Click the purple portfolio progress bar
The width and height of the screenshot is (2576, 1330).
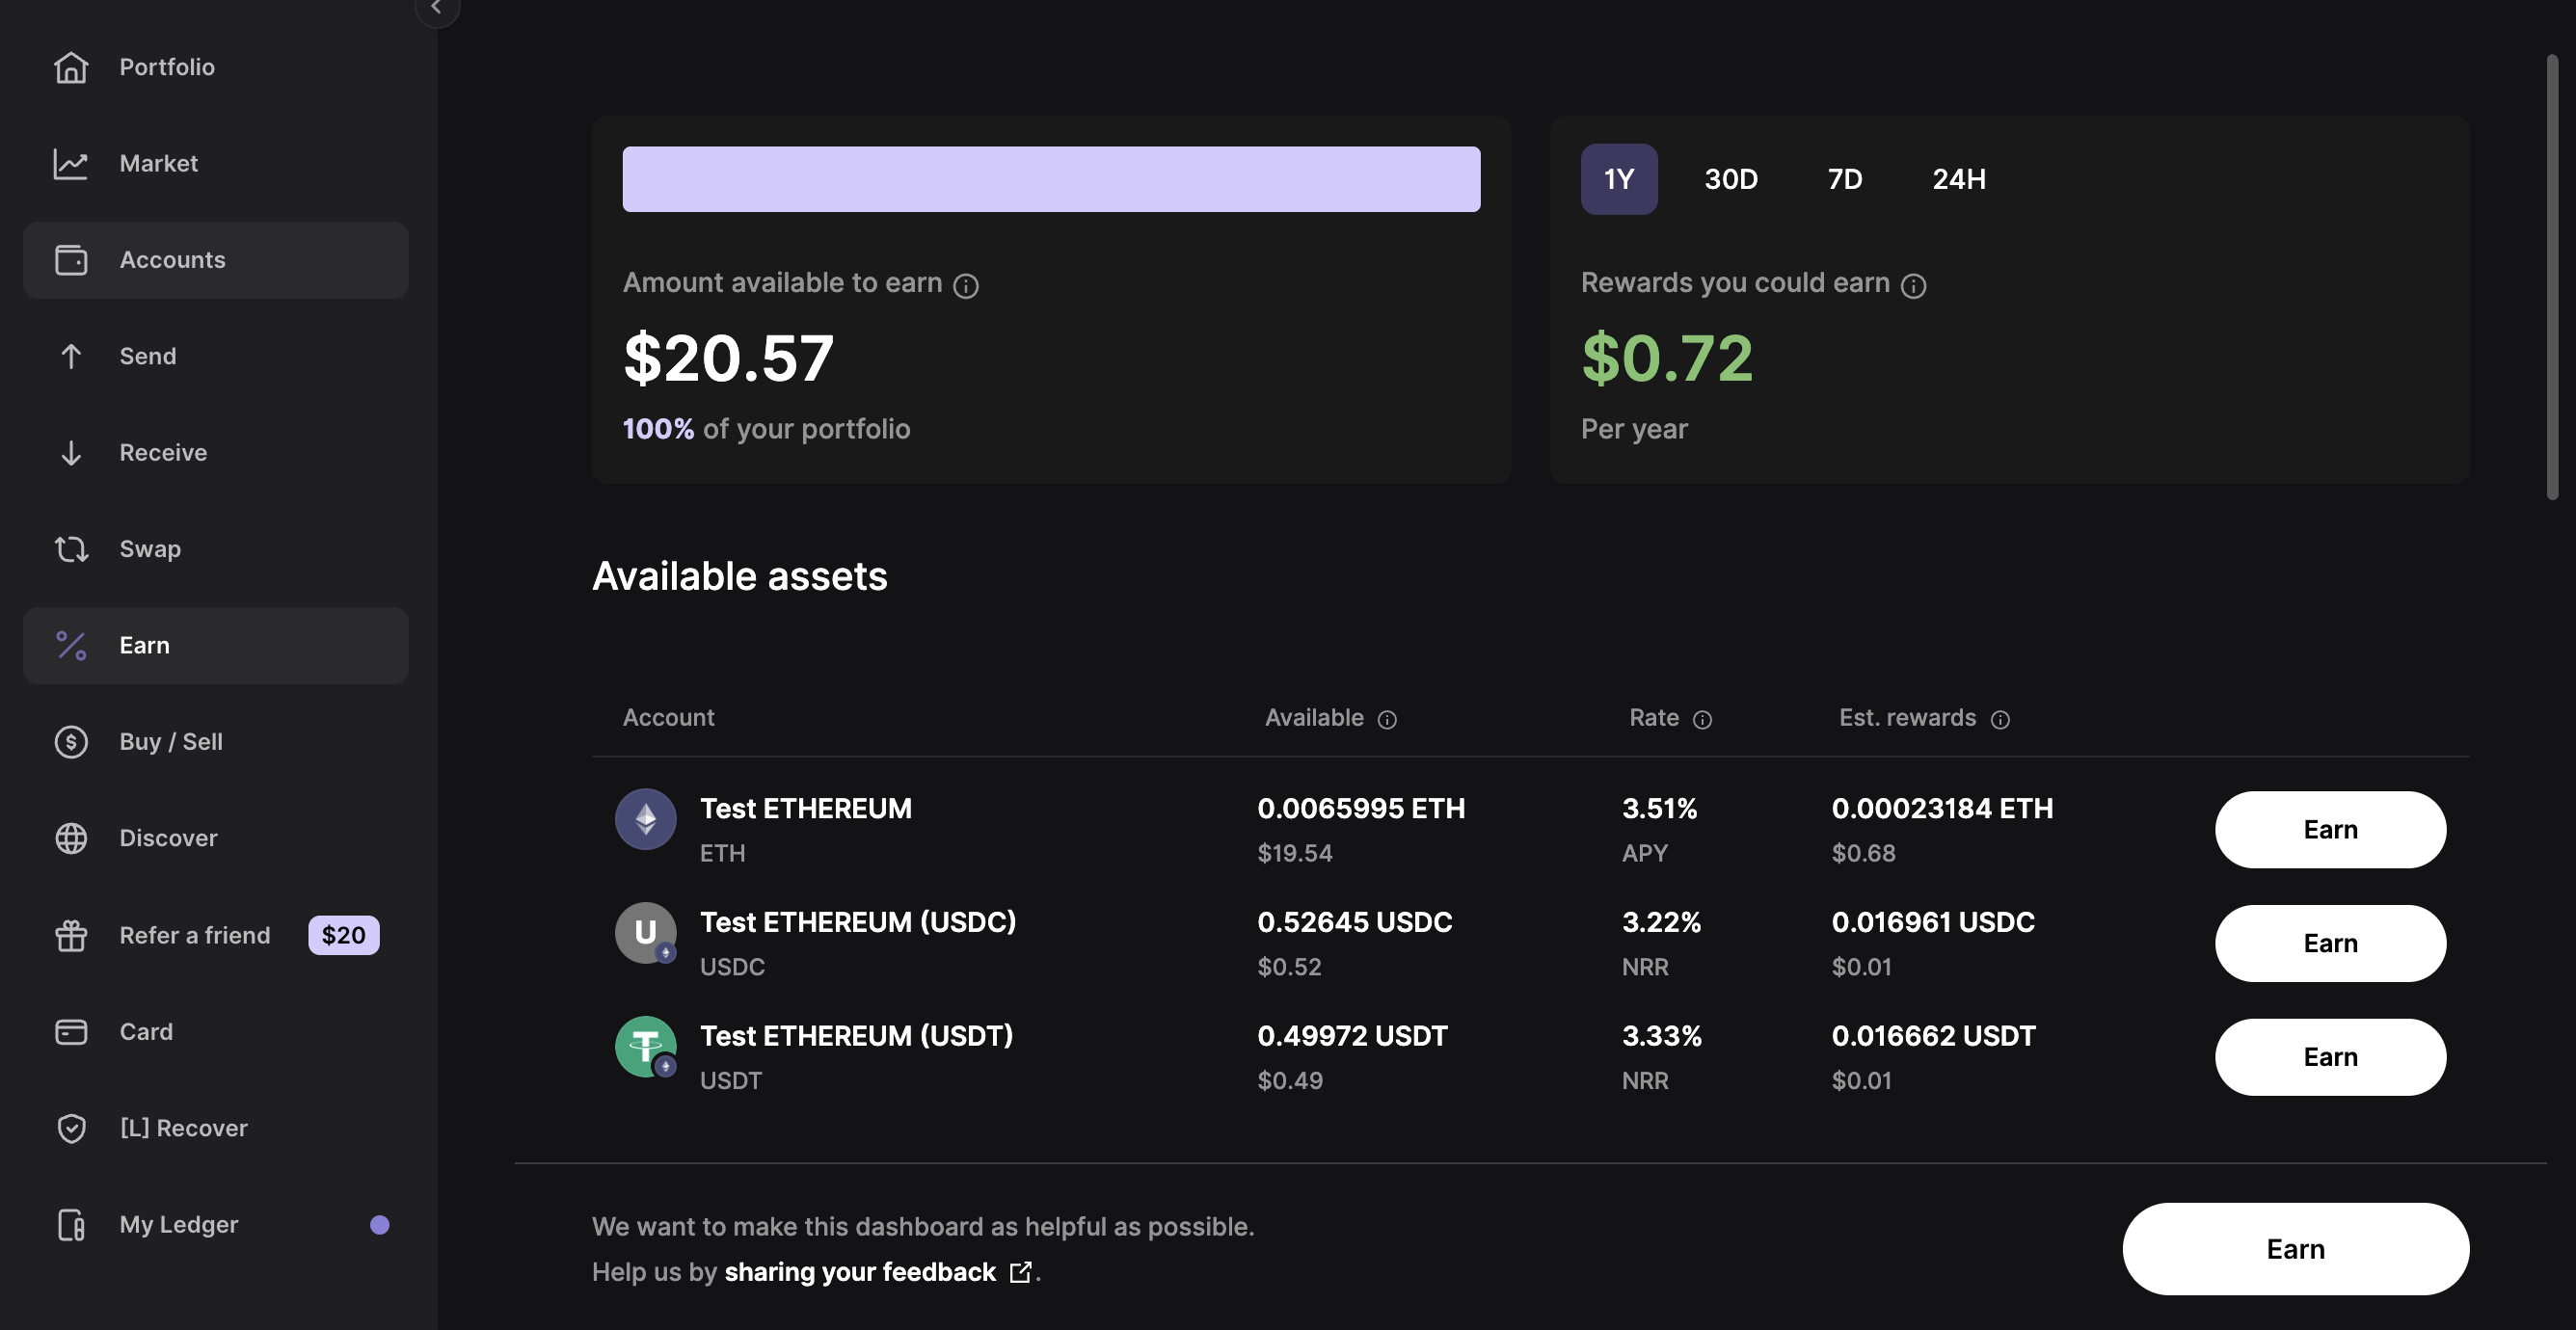coord(1050,178)
